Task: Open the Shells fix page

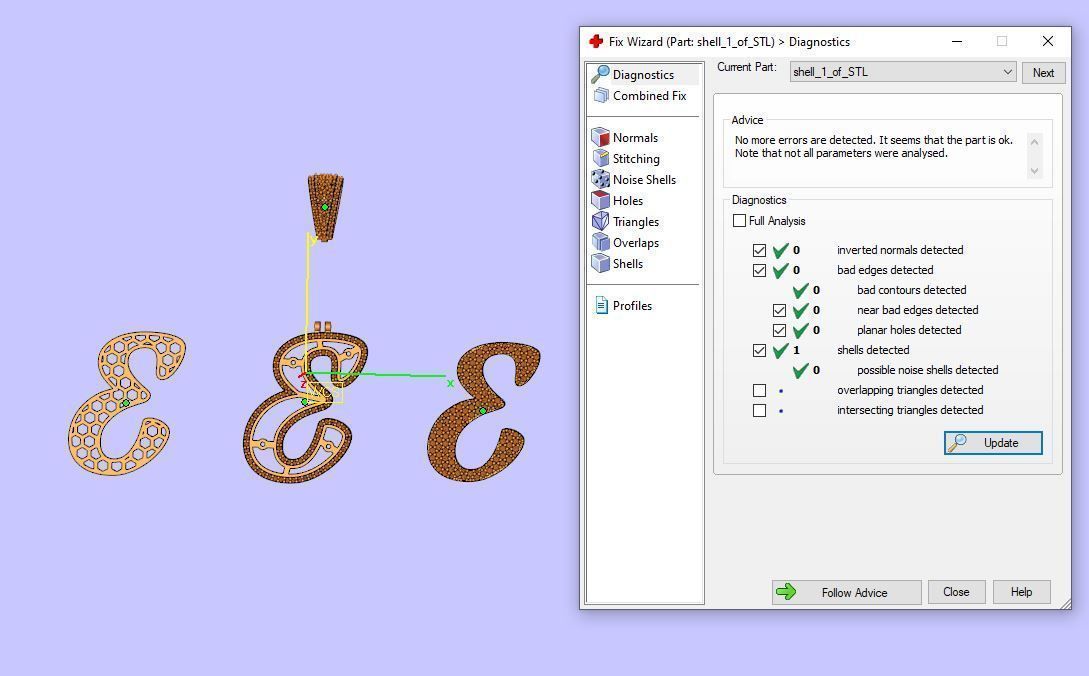Action: [627, 263]
